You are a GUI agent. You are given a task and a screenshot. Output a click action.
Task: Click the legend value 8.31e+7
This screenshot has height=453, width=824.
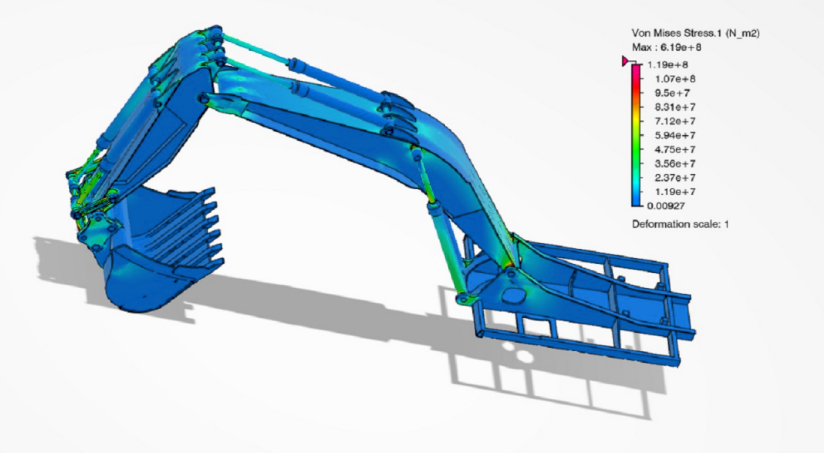pos(675,107)
